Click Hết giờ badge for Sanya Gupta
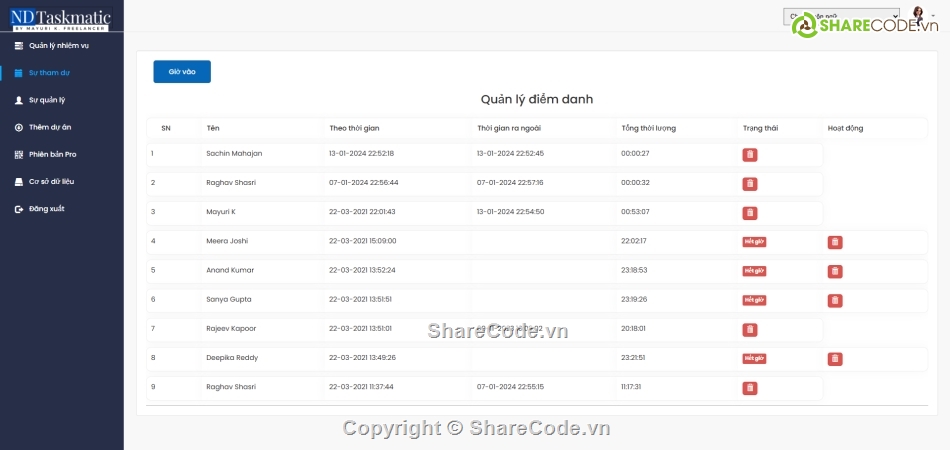Image resolution: width=950 pixels, height=450 pixels. pos(754,300)
